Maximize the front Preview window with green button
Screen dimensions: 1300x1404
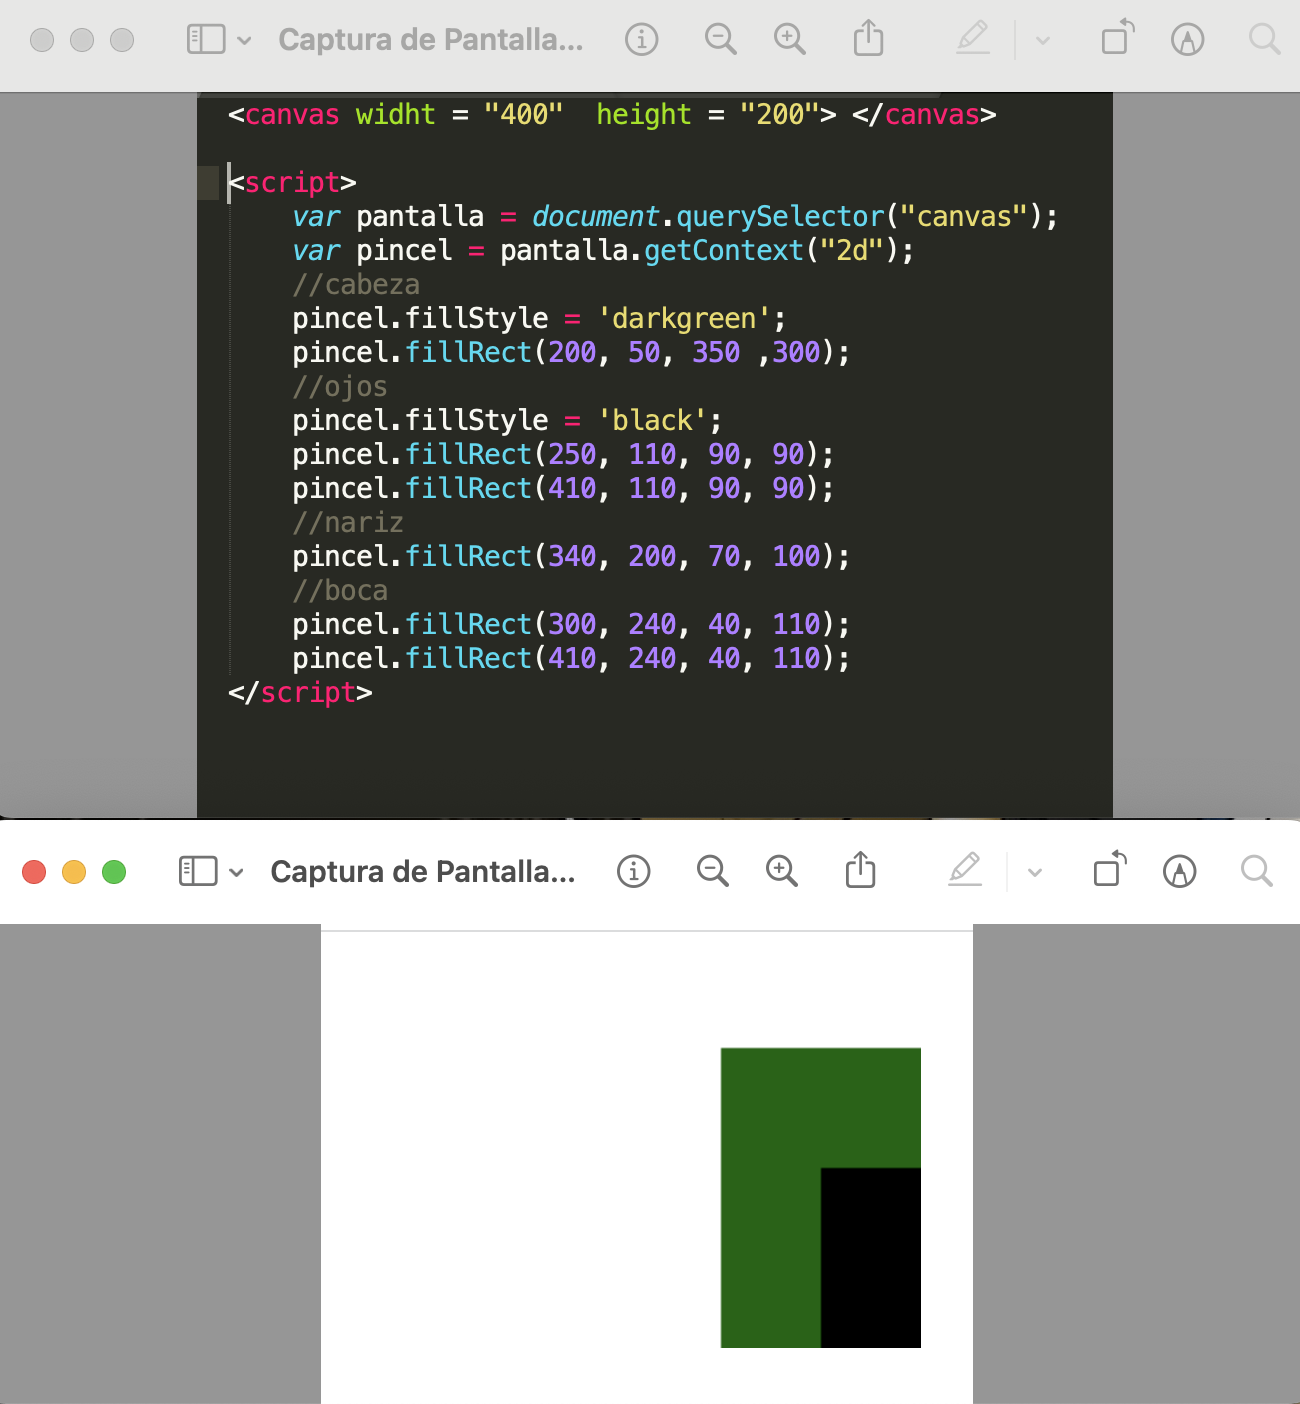[x=114, y=872]
